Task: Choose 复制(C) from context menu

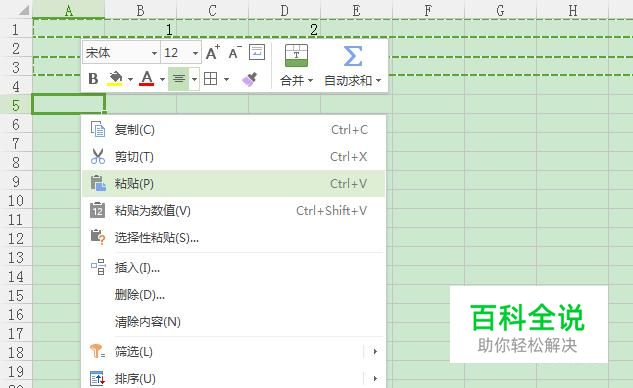Action: click(x=233, y=130)
